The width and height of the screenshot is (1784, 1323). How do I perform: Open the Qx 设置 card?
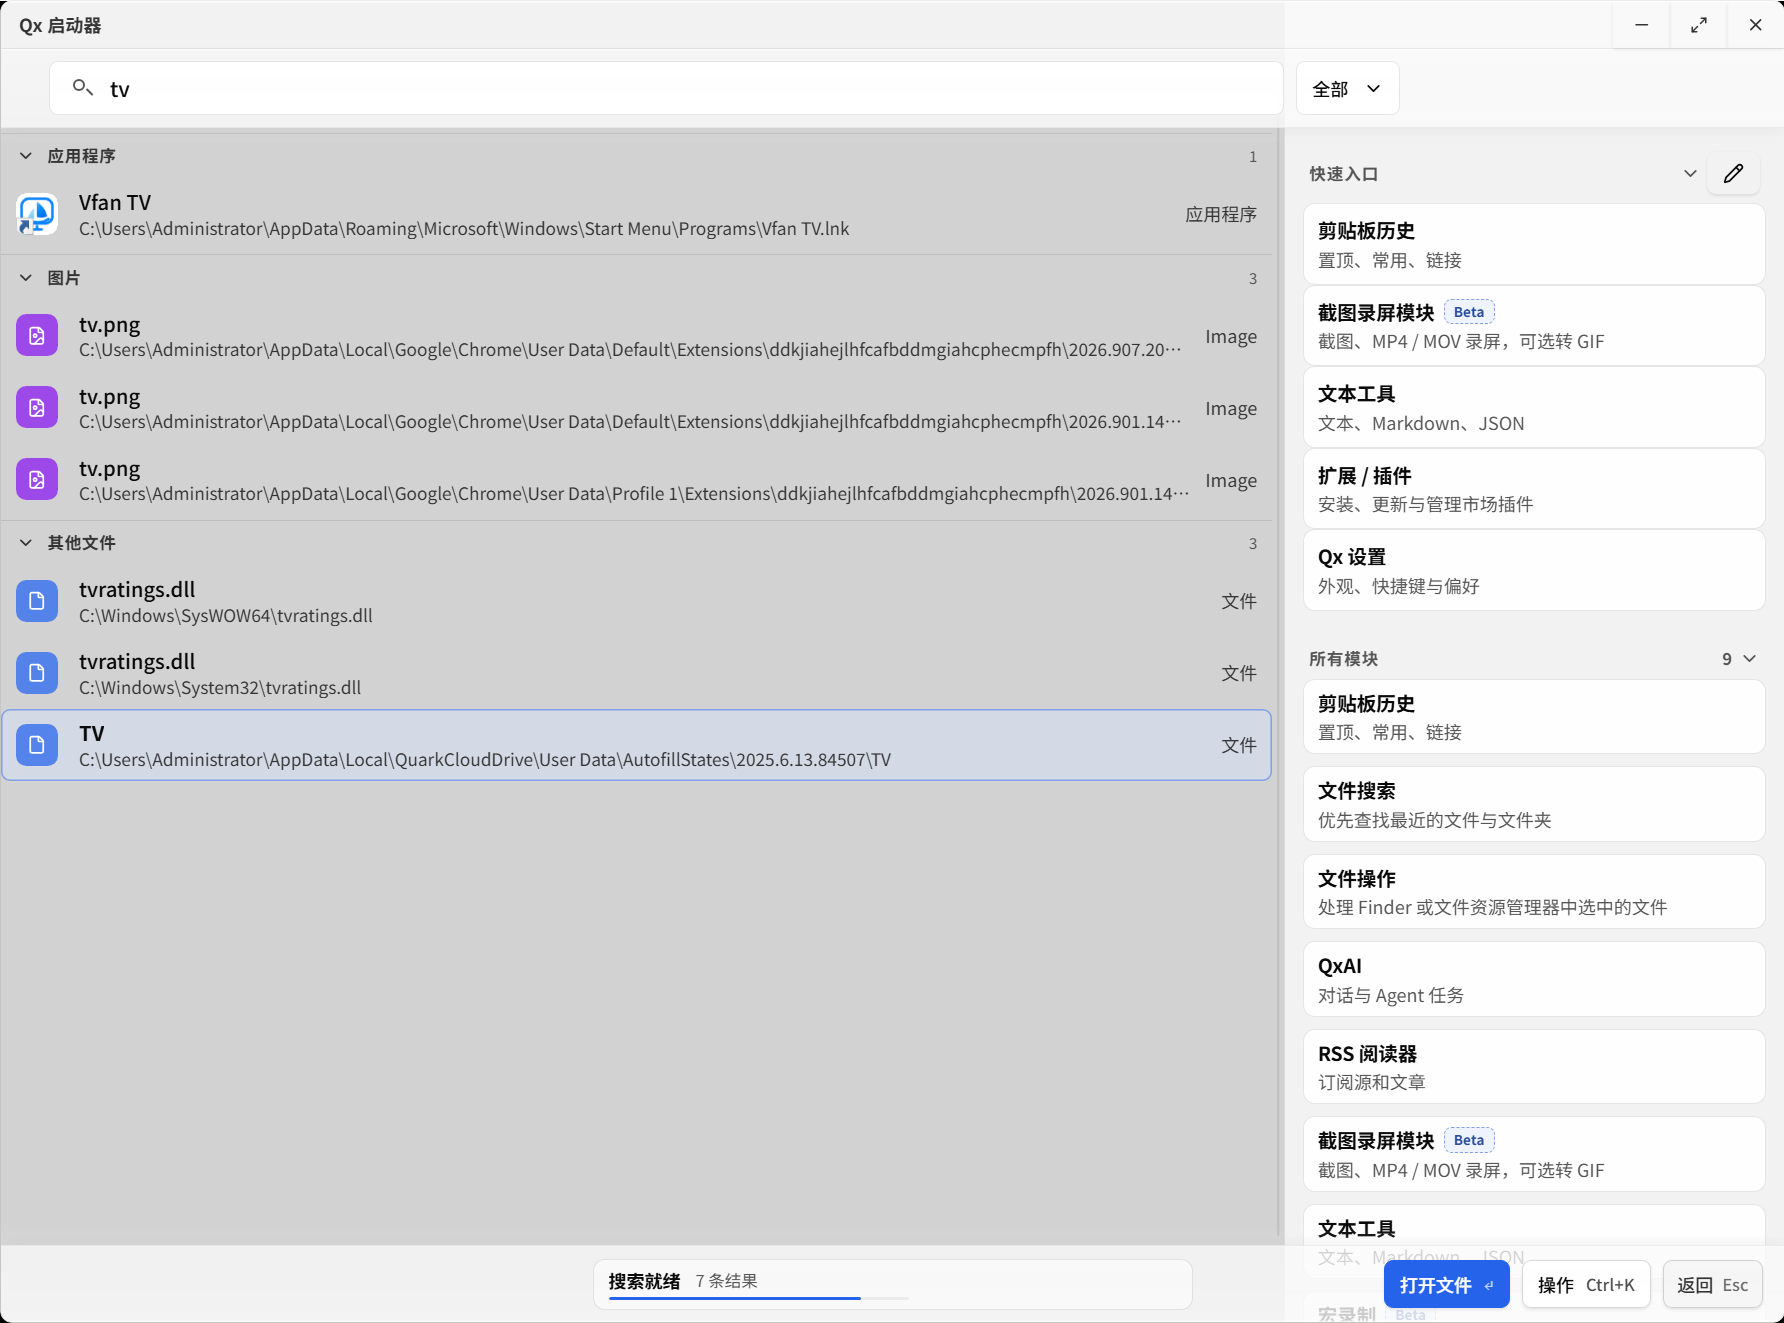point(1534,570)
